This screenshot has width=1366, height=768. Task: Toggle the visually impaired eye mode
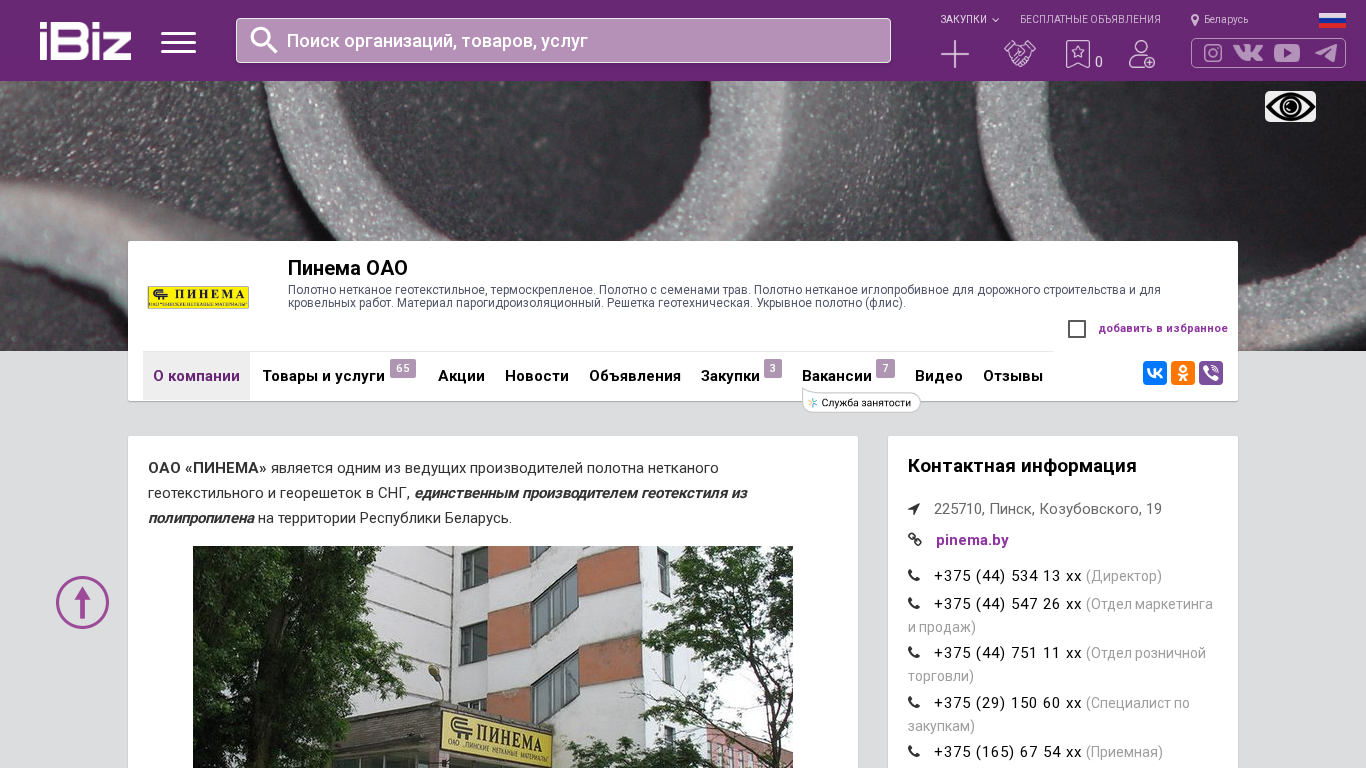click(1290, 106)
